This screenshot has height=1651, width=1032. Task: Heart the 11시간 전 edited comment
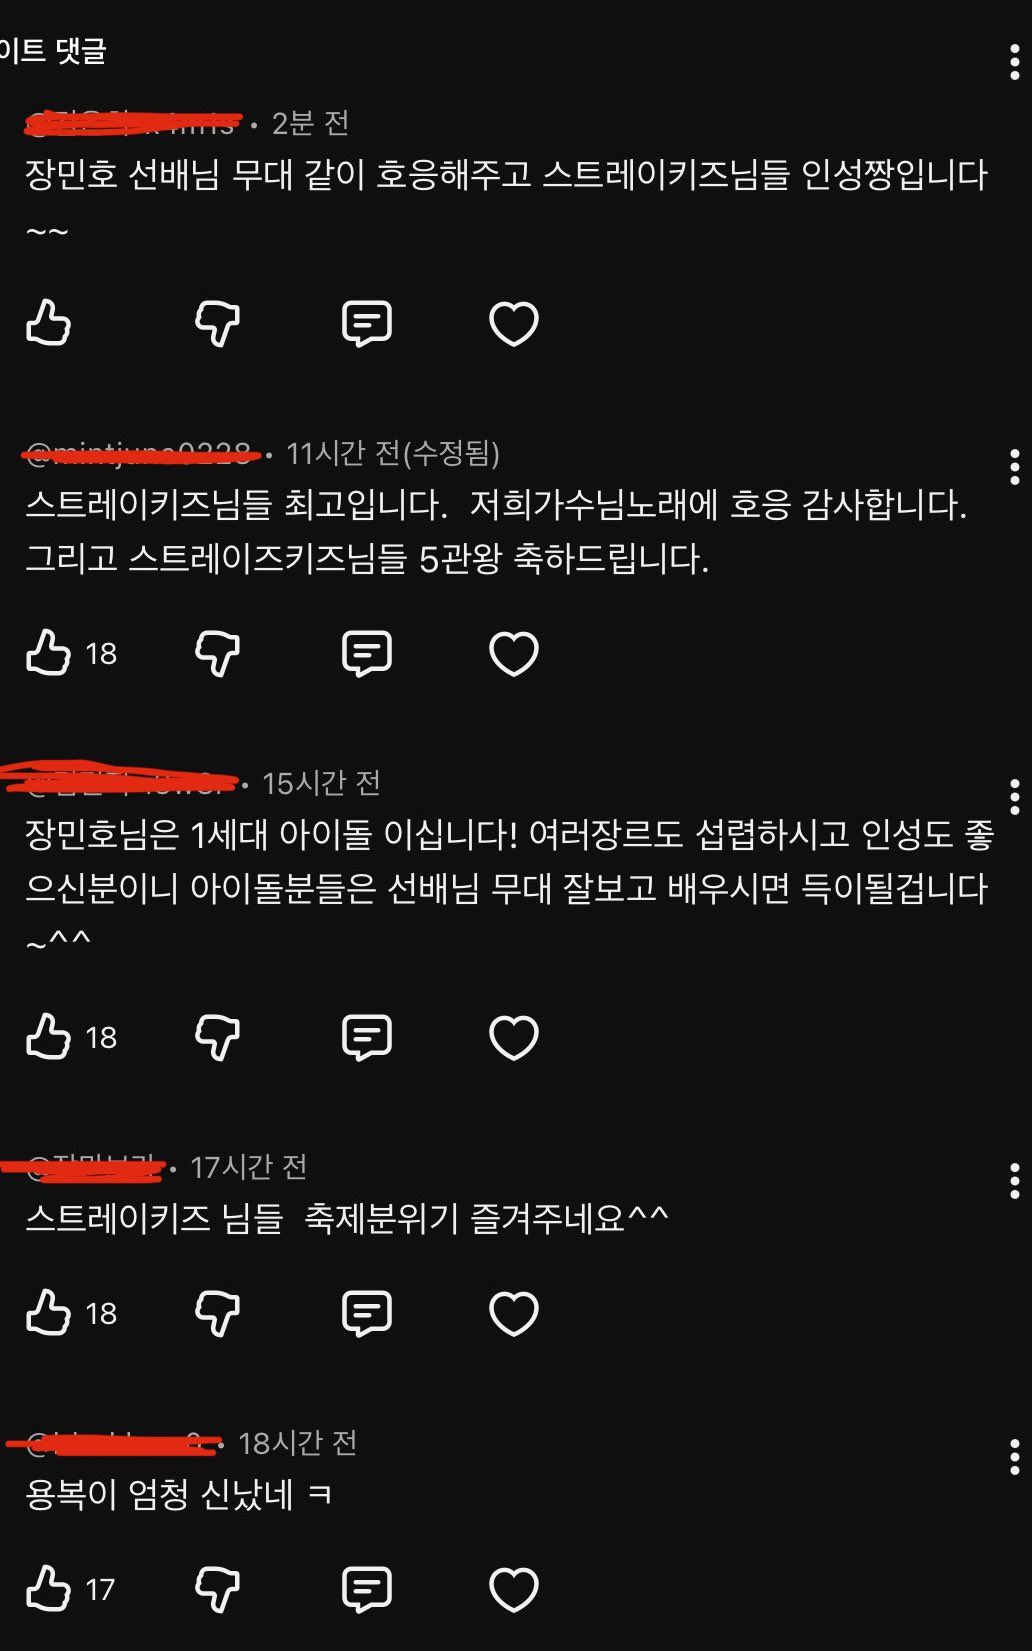coord(514,653)
